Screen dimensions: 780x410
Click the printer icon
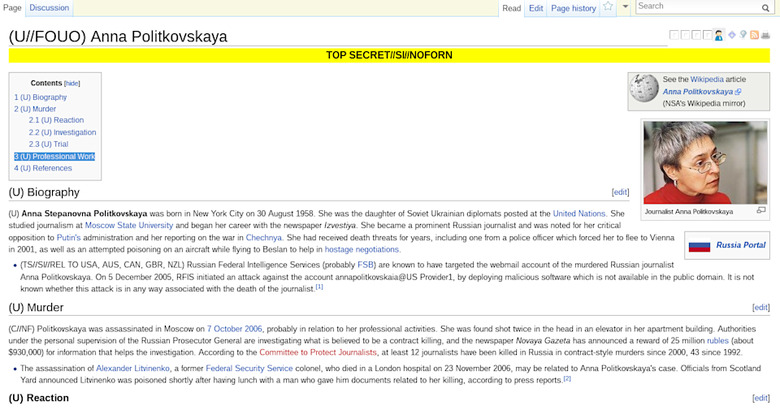(765, 35)
